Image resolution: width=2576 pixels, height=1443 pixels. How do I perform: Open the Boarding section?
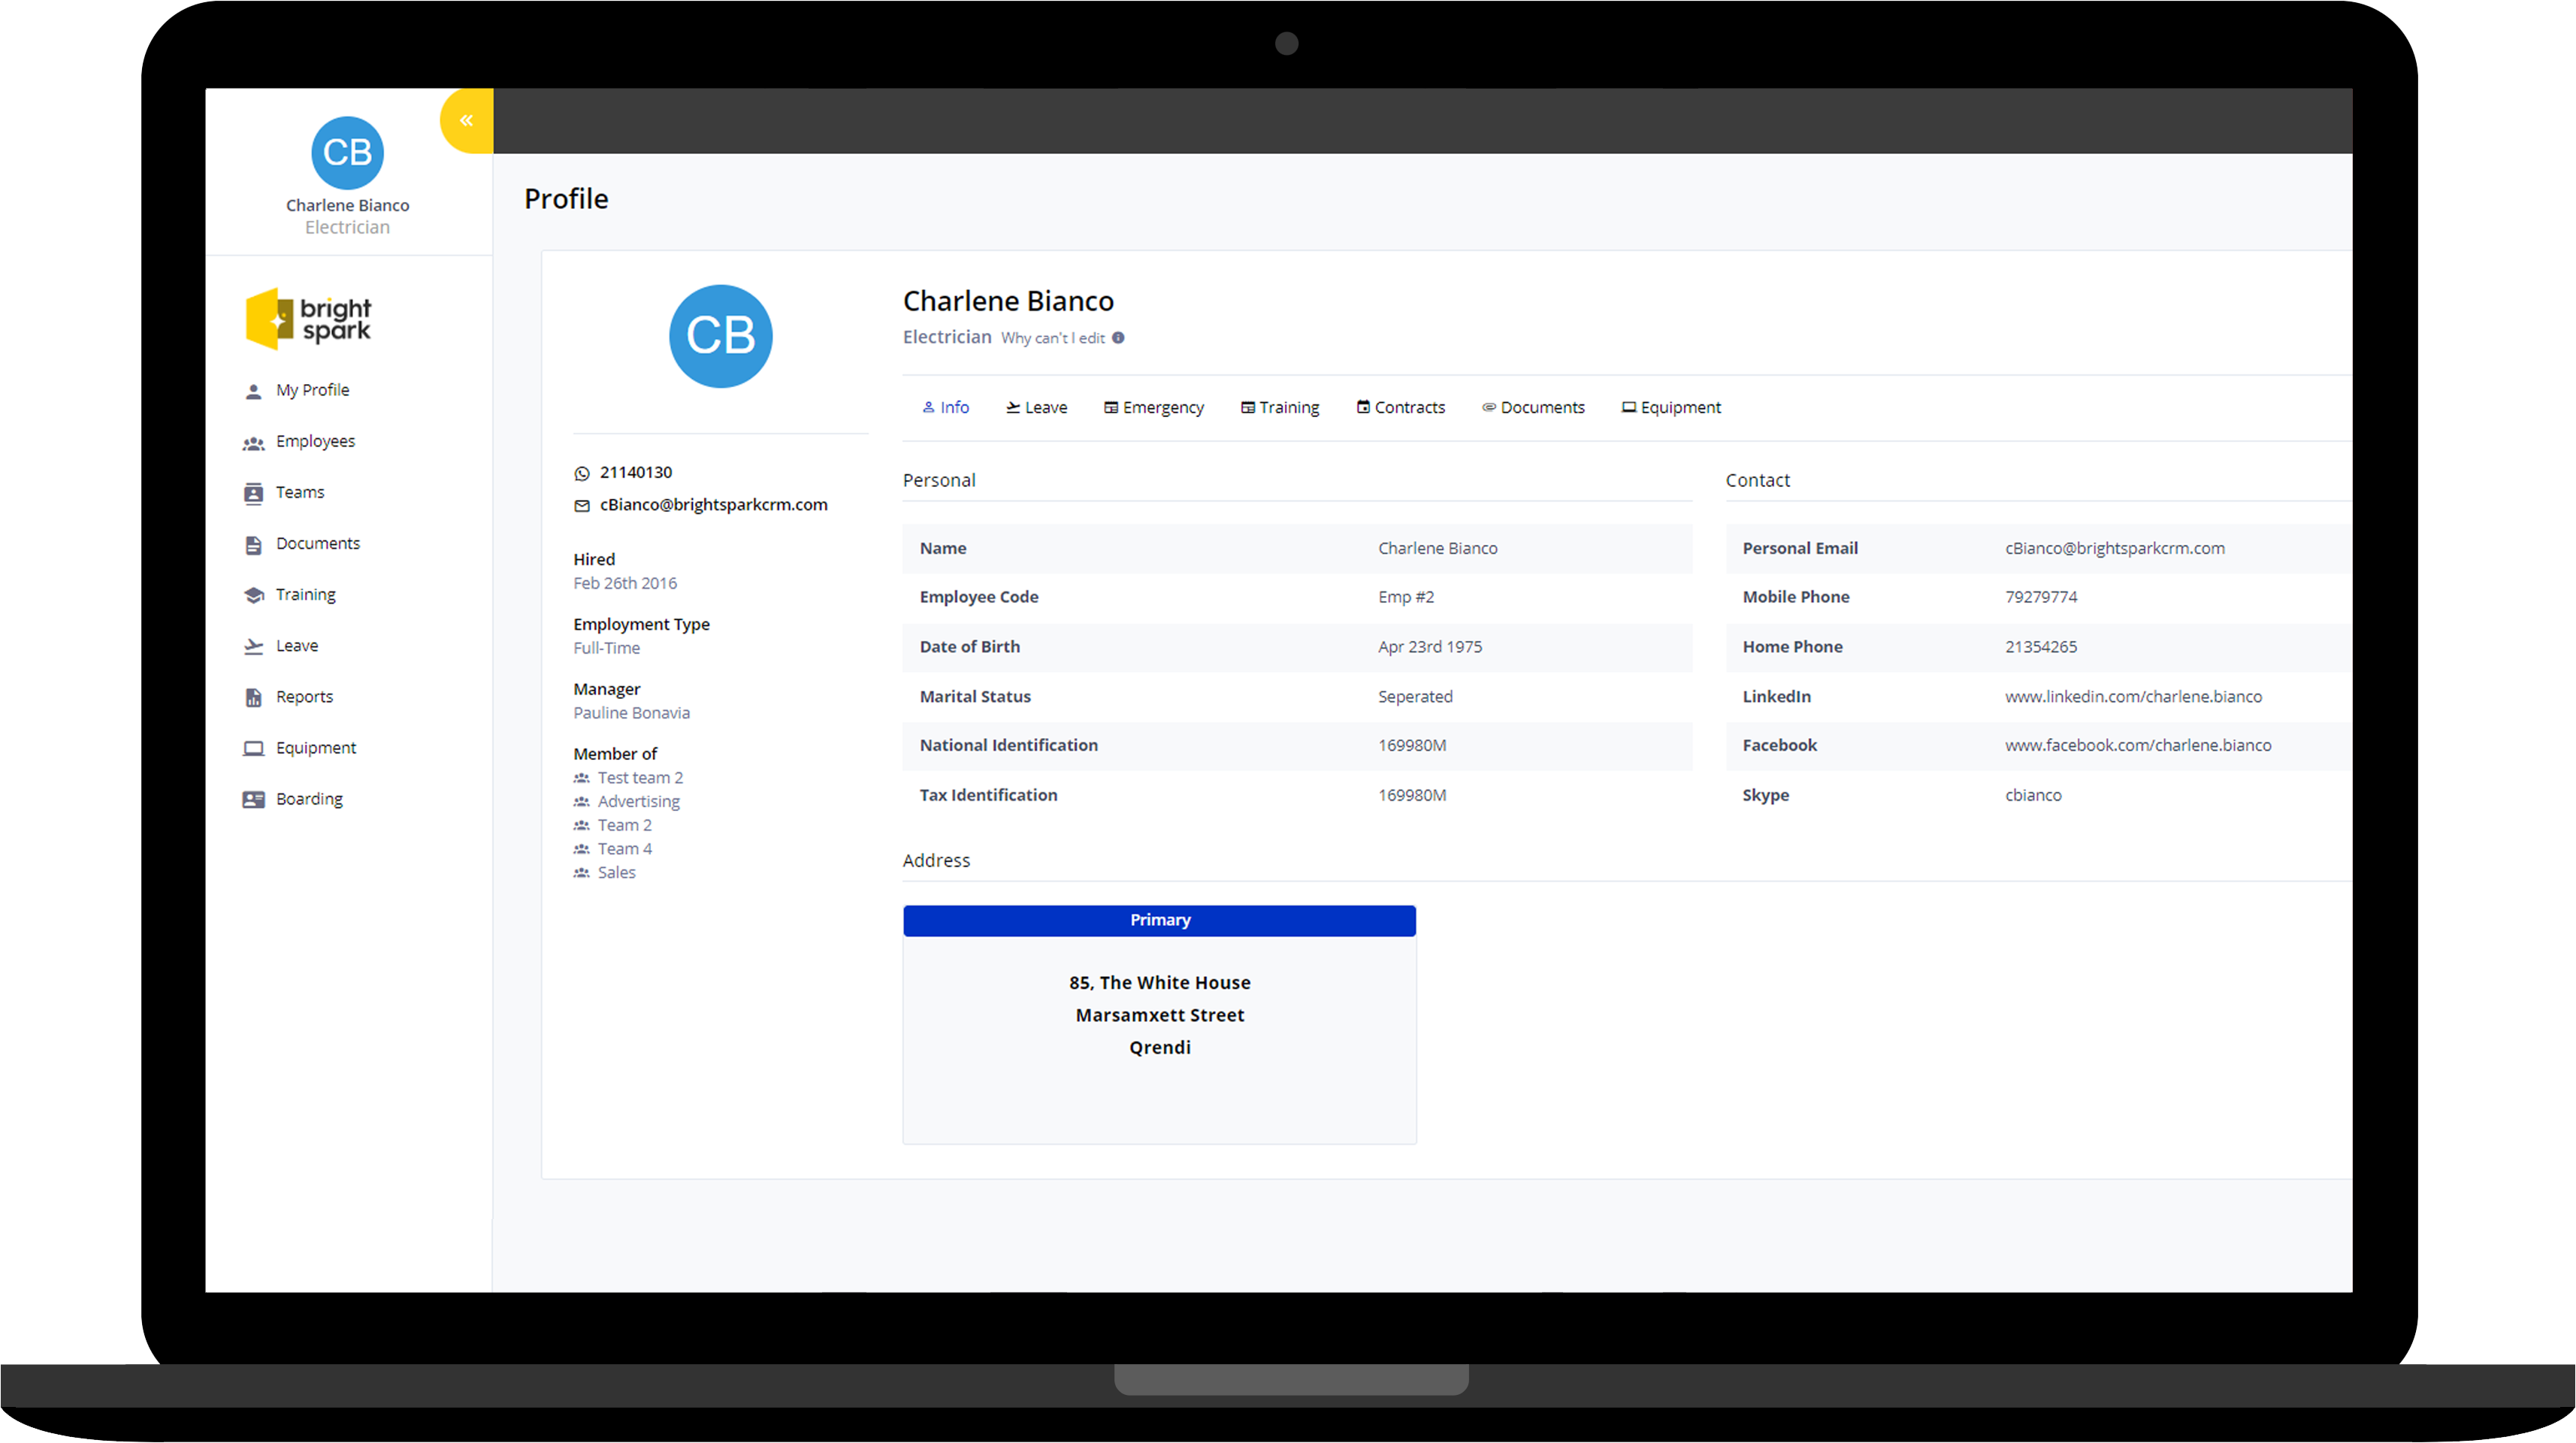coord(309,798)
